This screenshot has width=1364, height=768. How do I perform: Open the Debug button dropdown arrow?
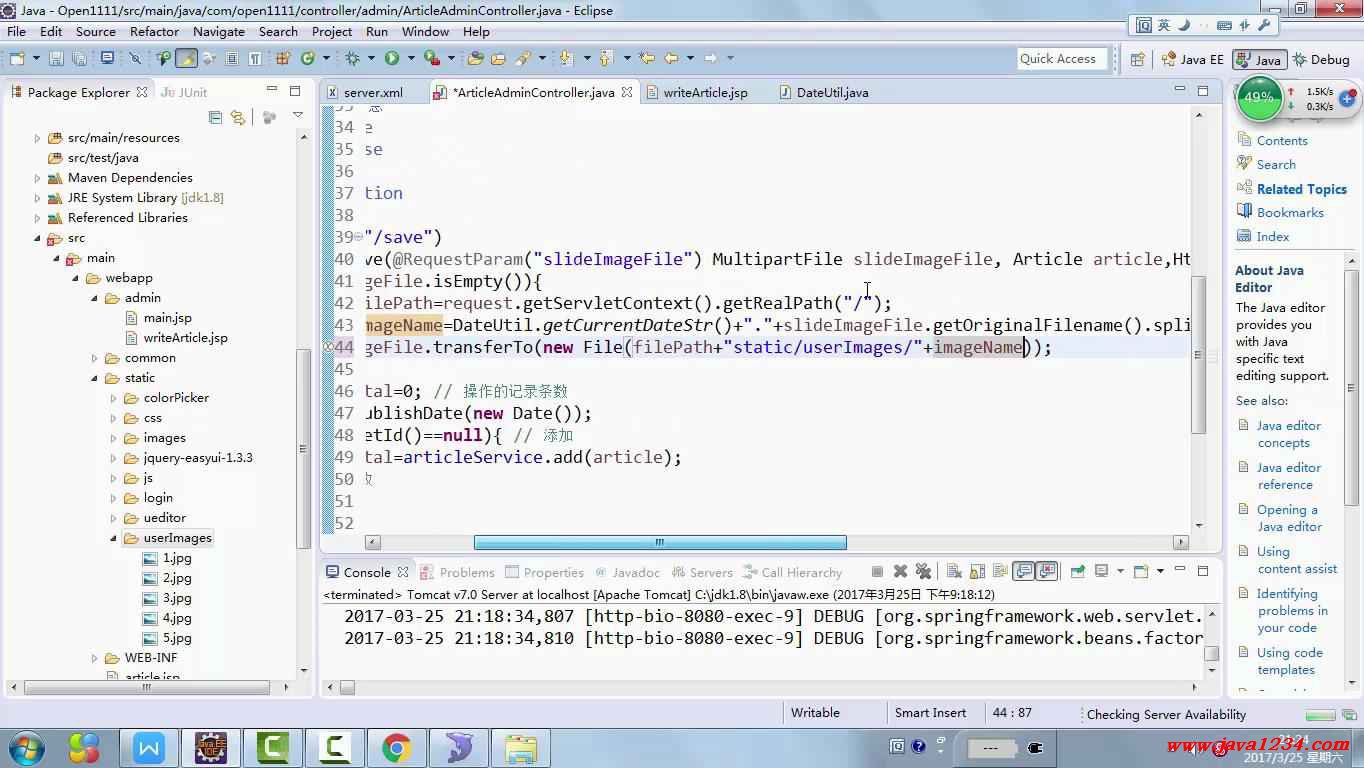click(370, 59)
